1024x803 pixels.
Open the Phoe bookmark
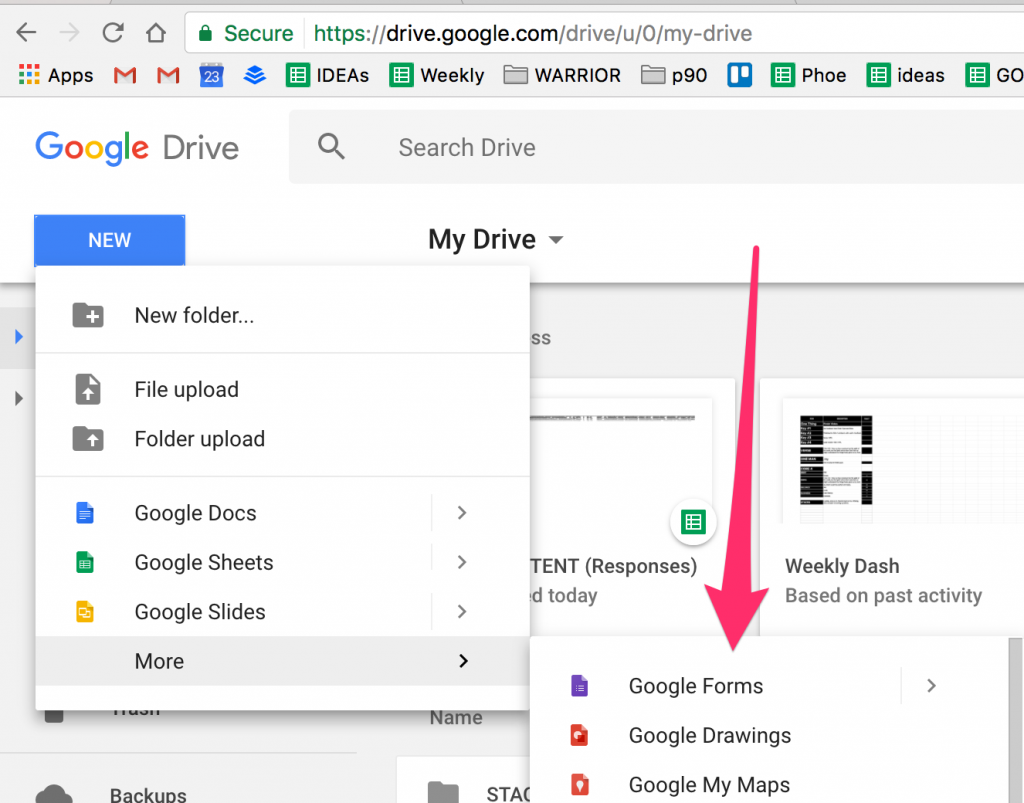pos(808,75)
